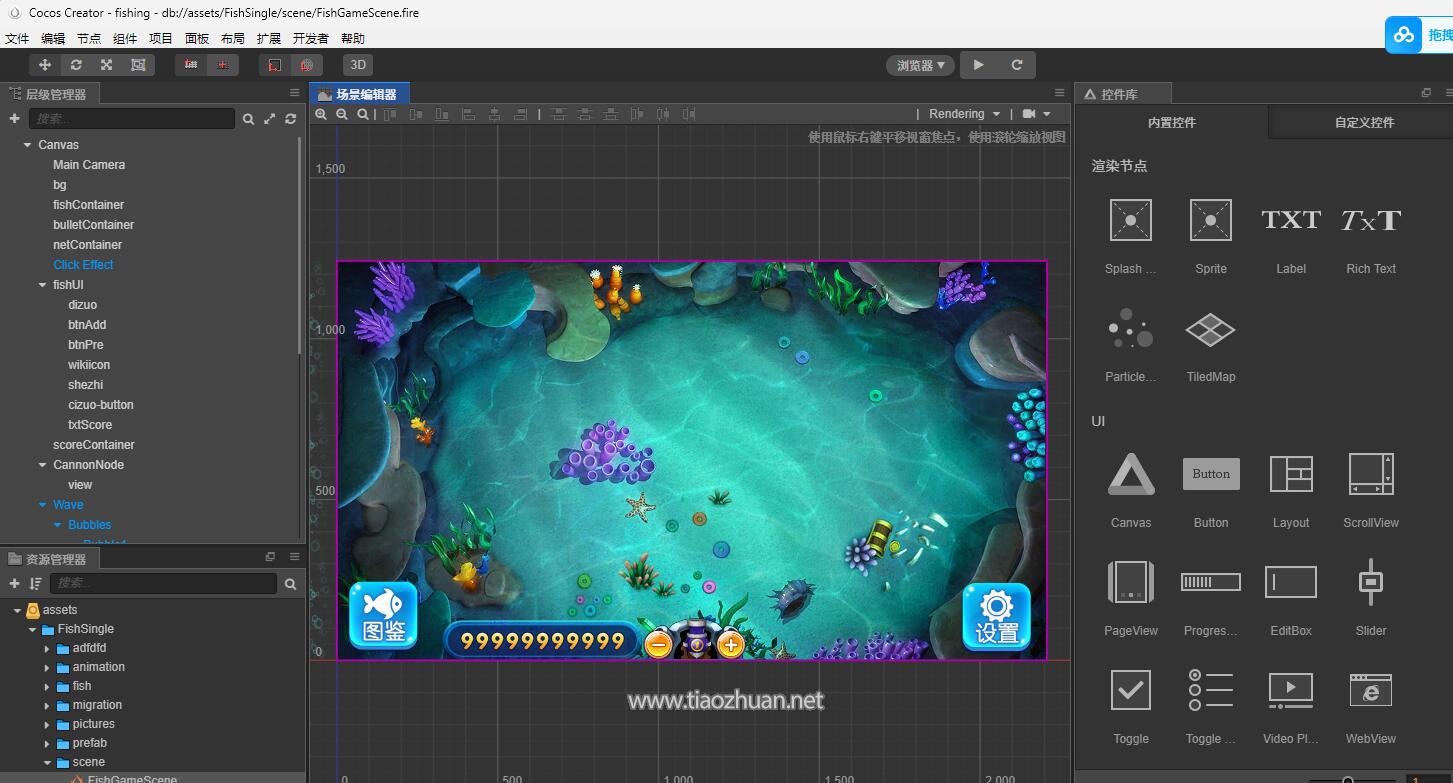Open the browser preview platform dropdown

pyautogui.click(x=920, y=65)
